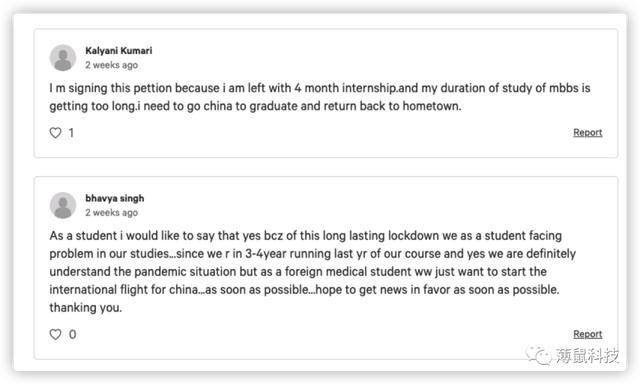The width and height of the screenshot is (640, 384).
Task: Click the line 'understand the pandemic situation'
Action: [x=298, y=272]
